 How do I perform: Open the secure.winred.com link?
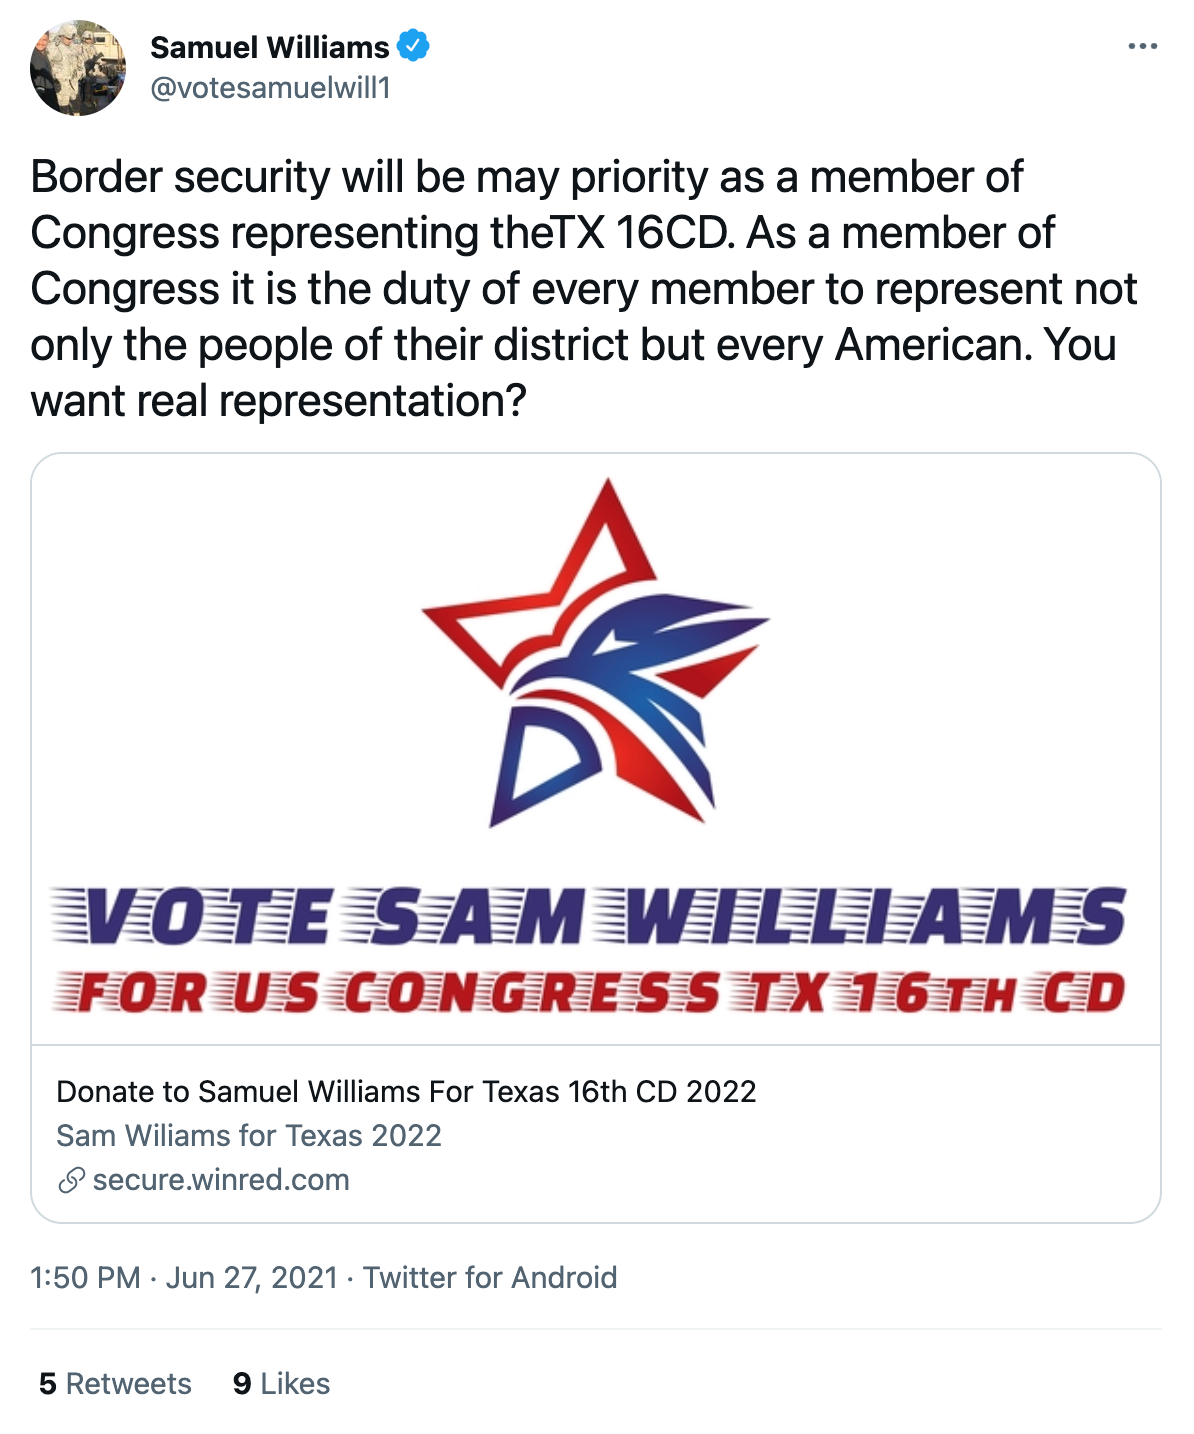(221, 1180)
